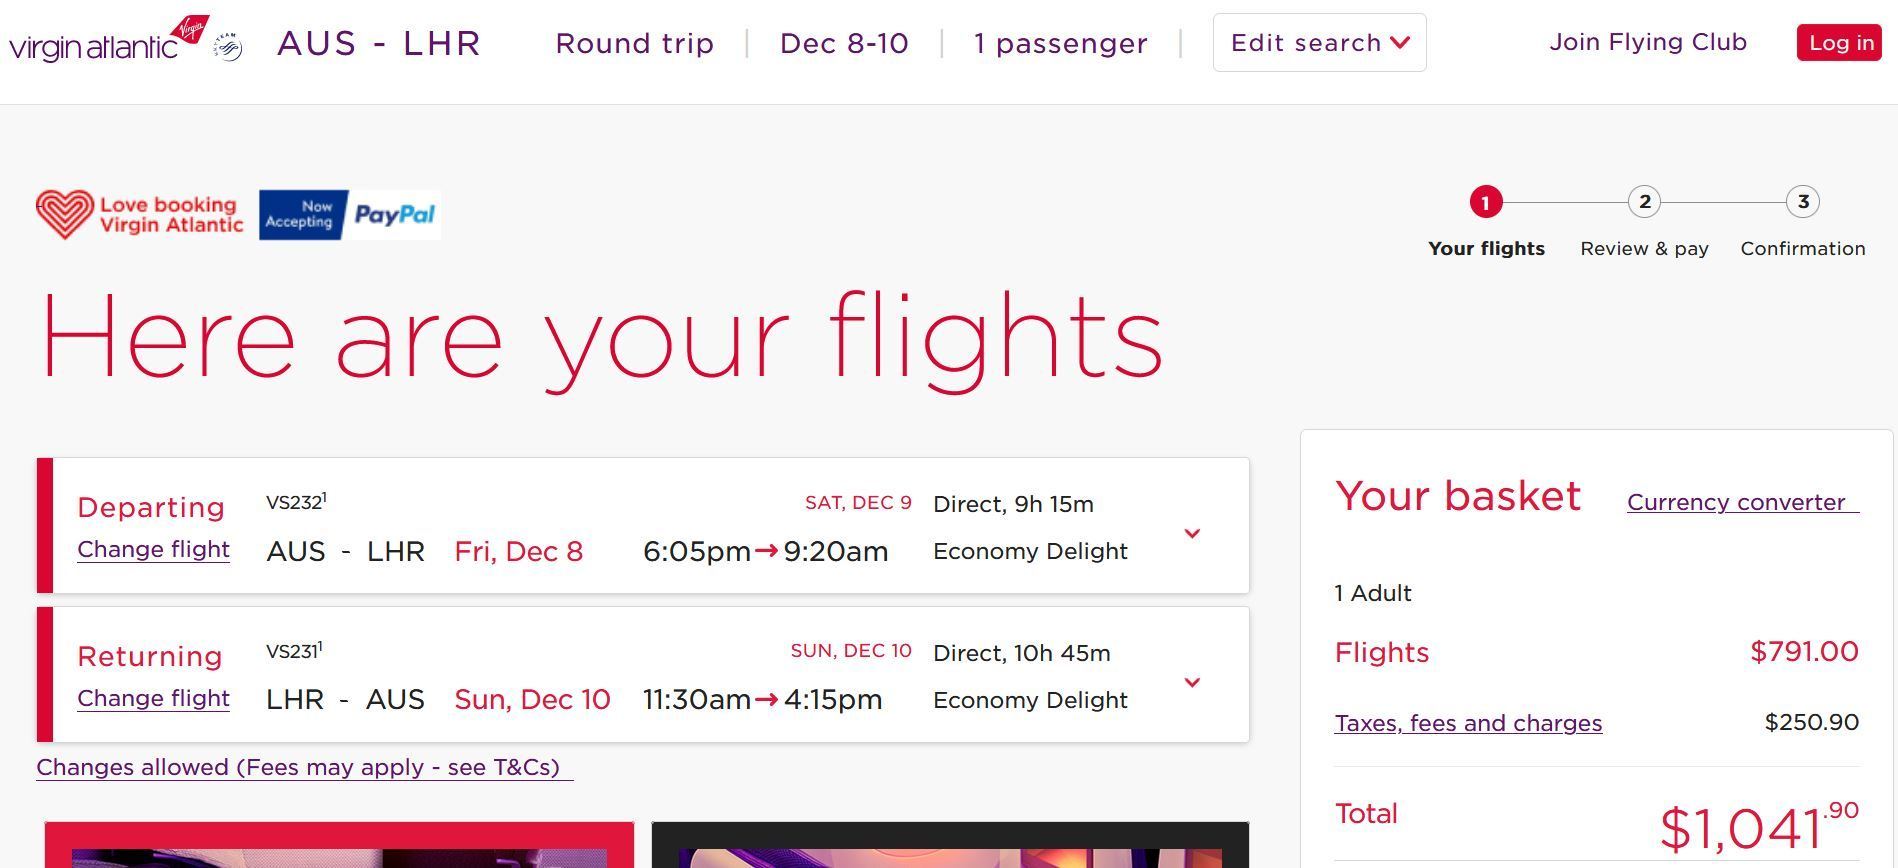The image size is (1898, 868).
Task: Click Change flight for the departing flight
Action: click(153, 550)
